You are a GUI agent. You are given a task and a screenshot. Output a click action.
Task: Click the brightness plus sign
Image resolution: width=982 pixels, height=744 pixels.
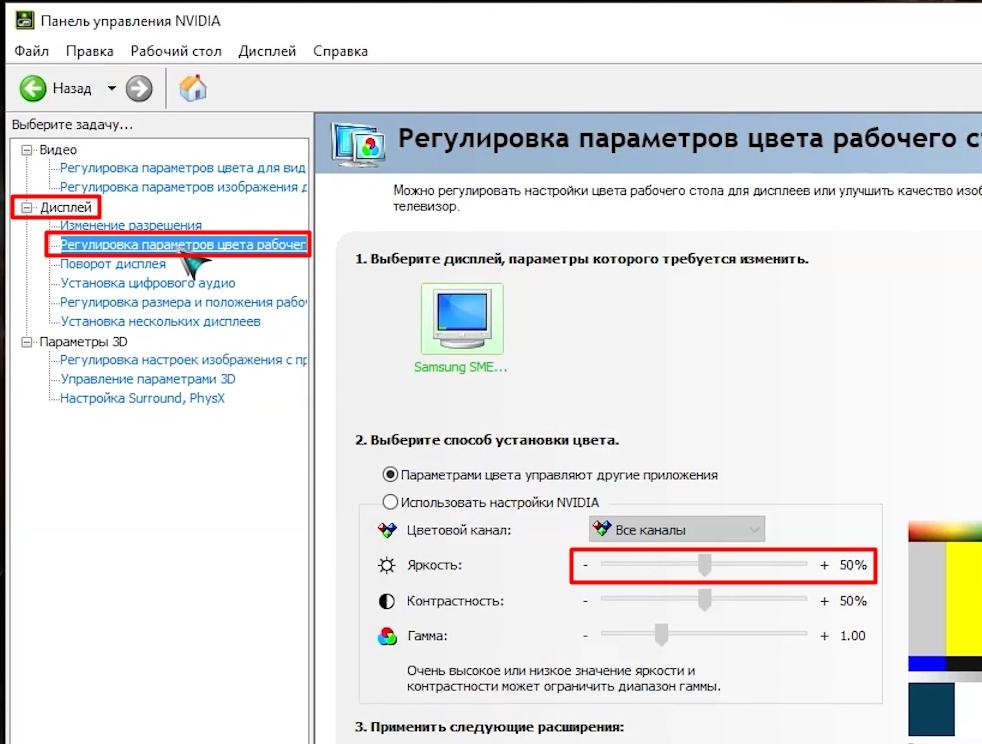click(x=824, y=566)
